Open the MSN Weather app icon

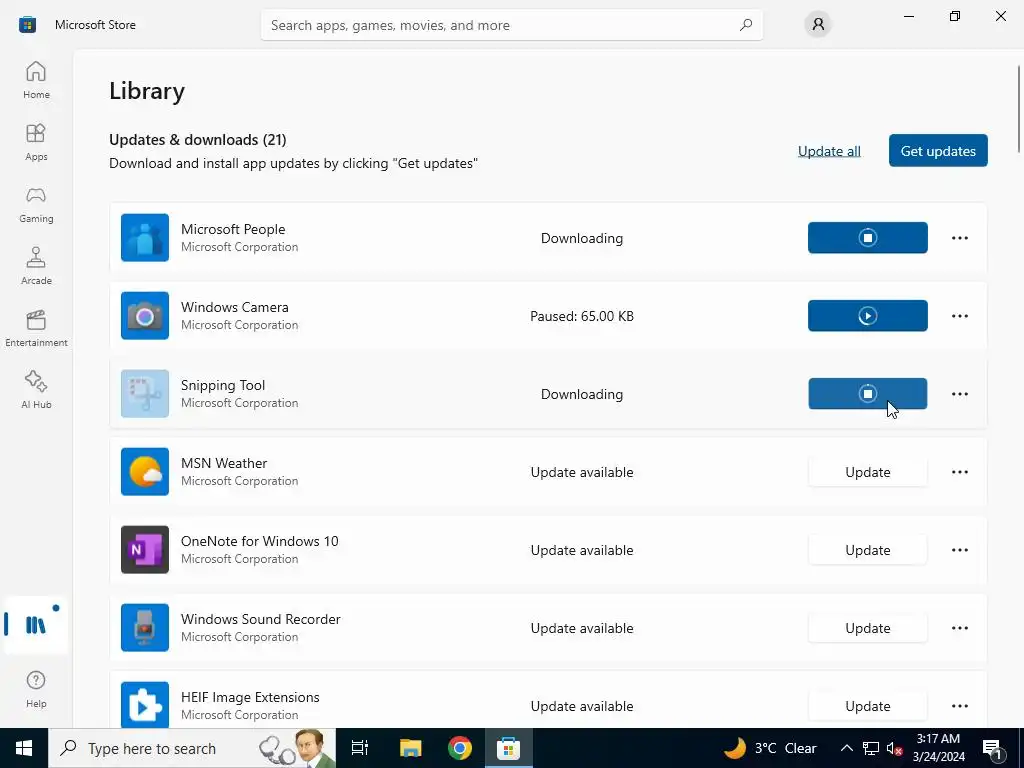145,472
